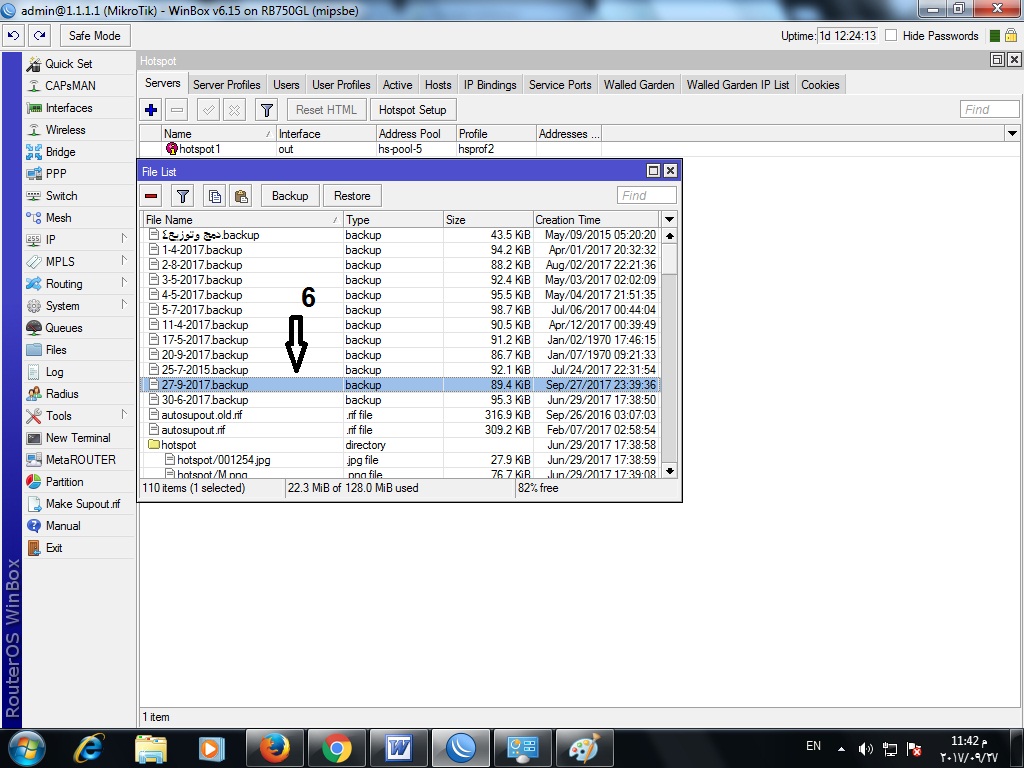Click the File List Find field
Screen dimensions: 1024x768
[647, 195]
